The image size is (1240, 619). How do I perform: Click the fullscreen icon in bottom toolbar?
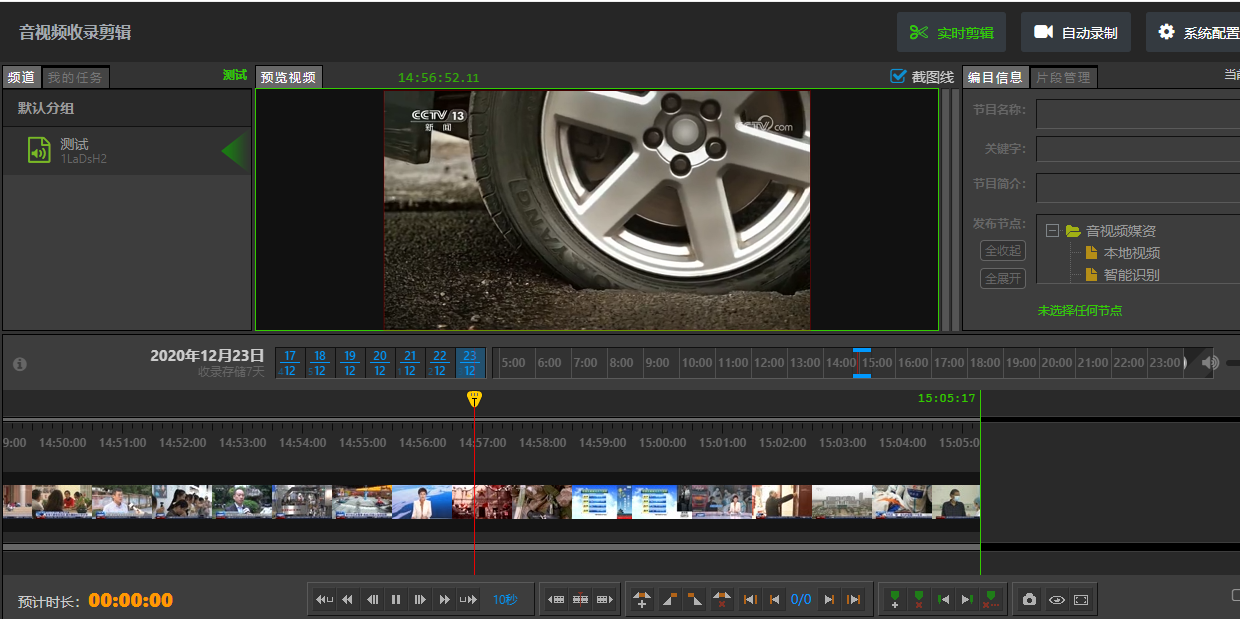[1081, 600]
